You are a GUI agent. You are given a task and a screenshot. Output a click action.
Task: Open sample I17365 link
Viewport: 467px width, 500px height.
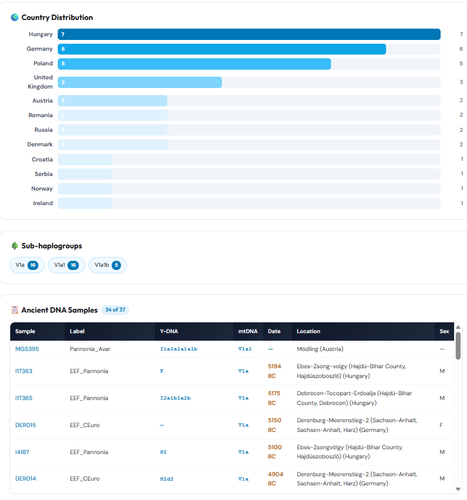(24, 398)
